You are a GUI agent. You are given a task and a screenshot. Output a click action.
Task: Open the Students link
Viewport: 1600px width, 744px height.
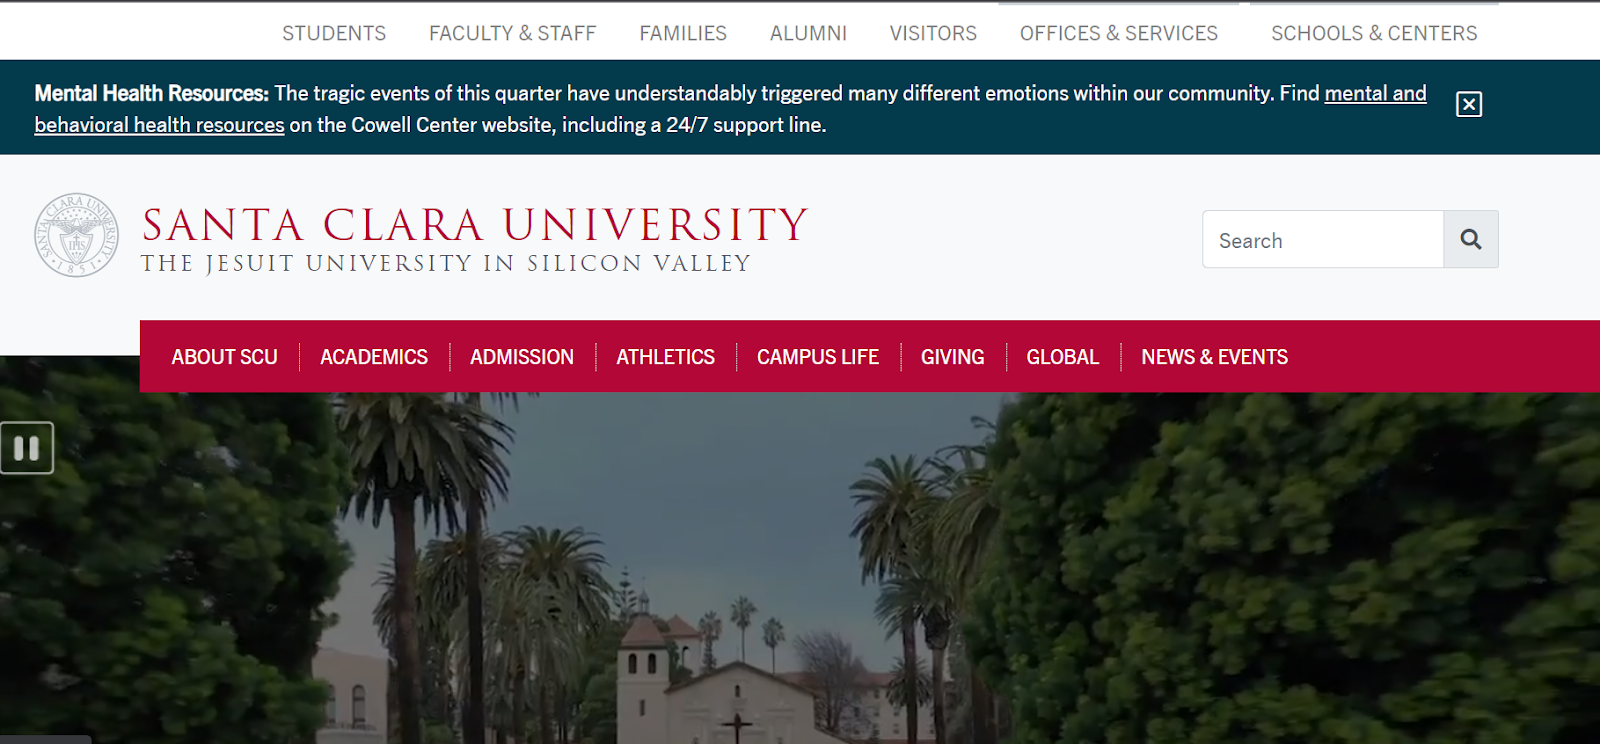(334, 33)
